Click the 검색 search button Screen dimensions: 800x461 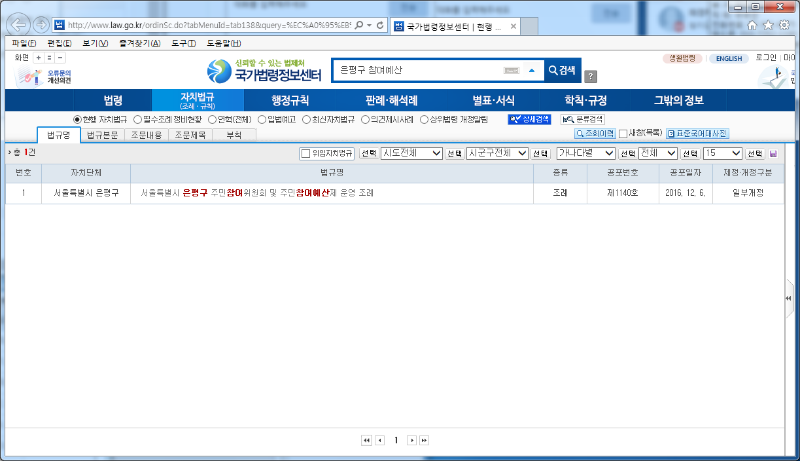coord(562,70)
